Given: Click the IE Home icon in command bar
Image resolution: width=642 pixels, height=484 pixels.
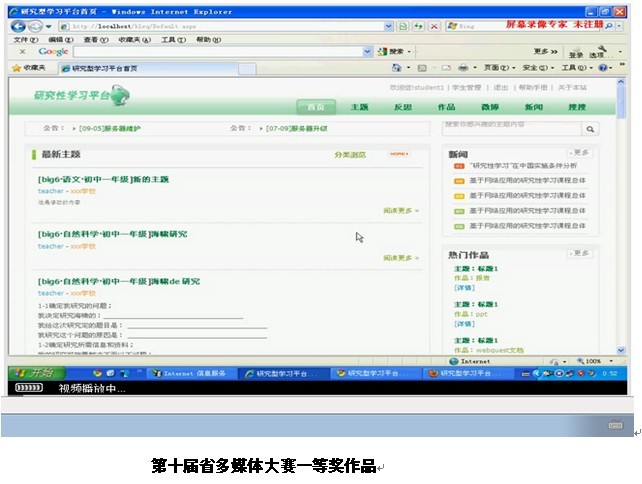Looking at the screenshot, I should click(x=397, y=68).
